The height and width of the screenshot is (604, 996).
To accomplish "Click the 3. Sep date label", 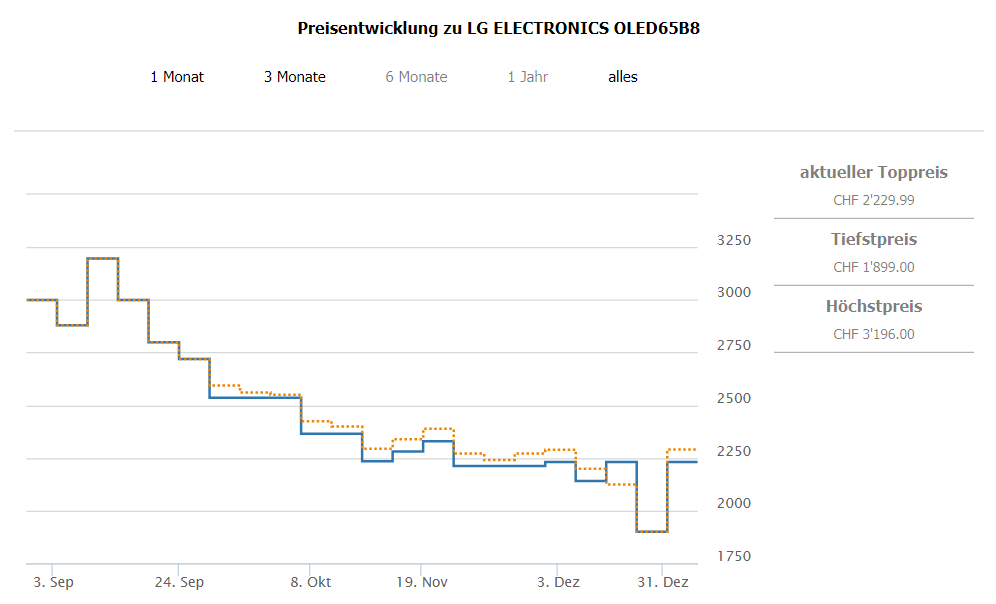I will click(x=53, y=582).
